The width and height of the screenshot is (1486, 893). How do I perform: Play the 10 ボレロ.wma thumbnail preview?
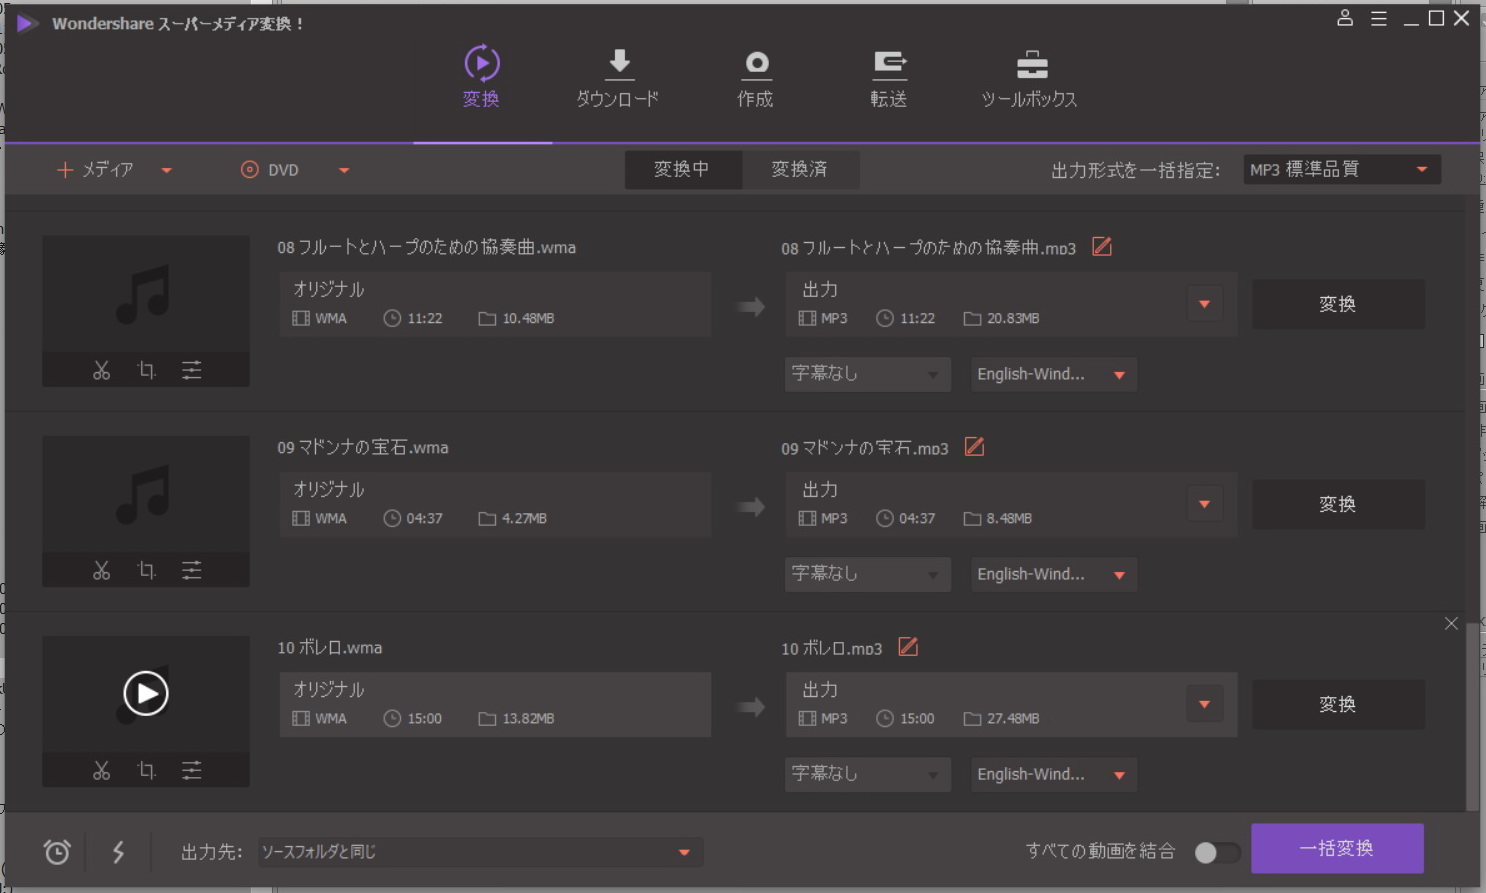point(146,693)
